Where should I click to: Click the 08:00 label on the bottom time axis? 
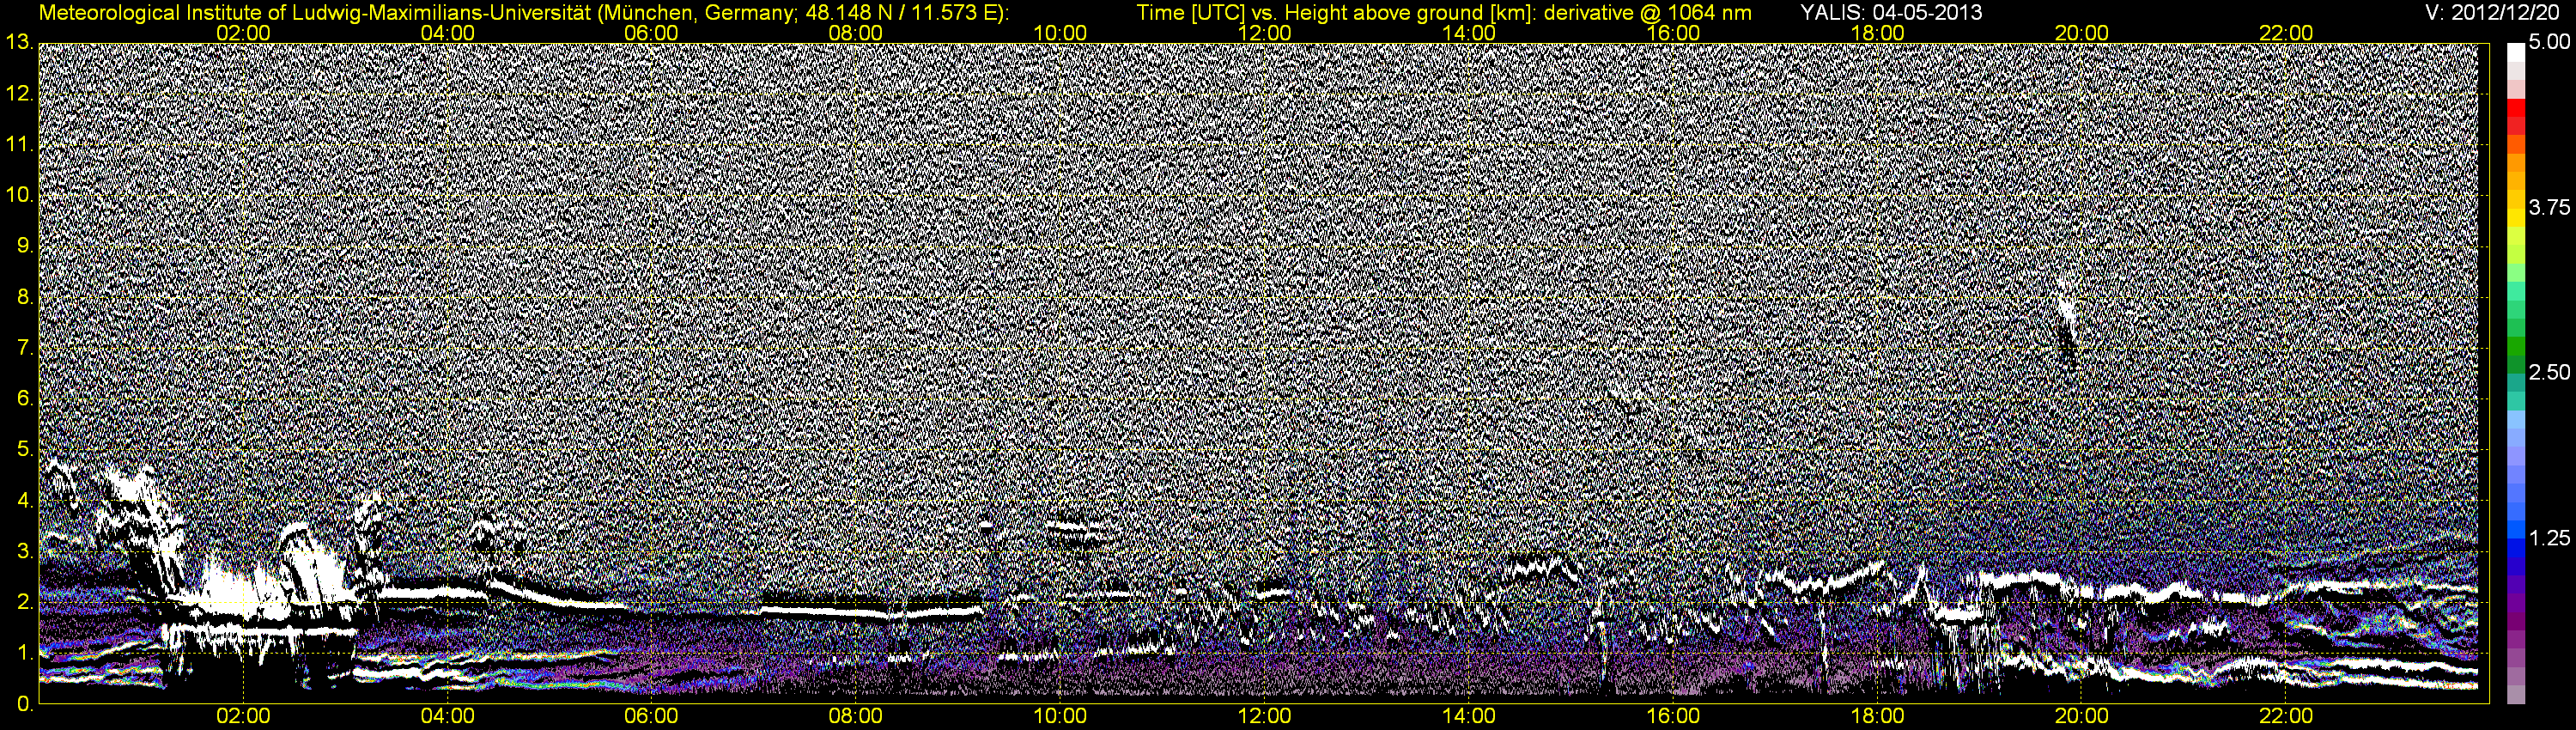(856, 717)
